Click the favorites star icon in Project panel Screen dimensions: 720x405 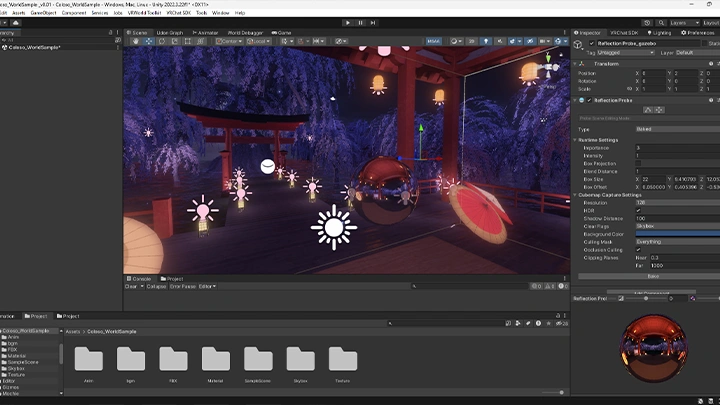coord(548,323)
